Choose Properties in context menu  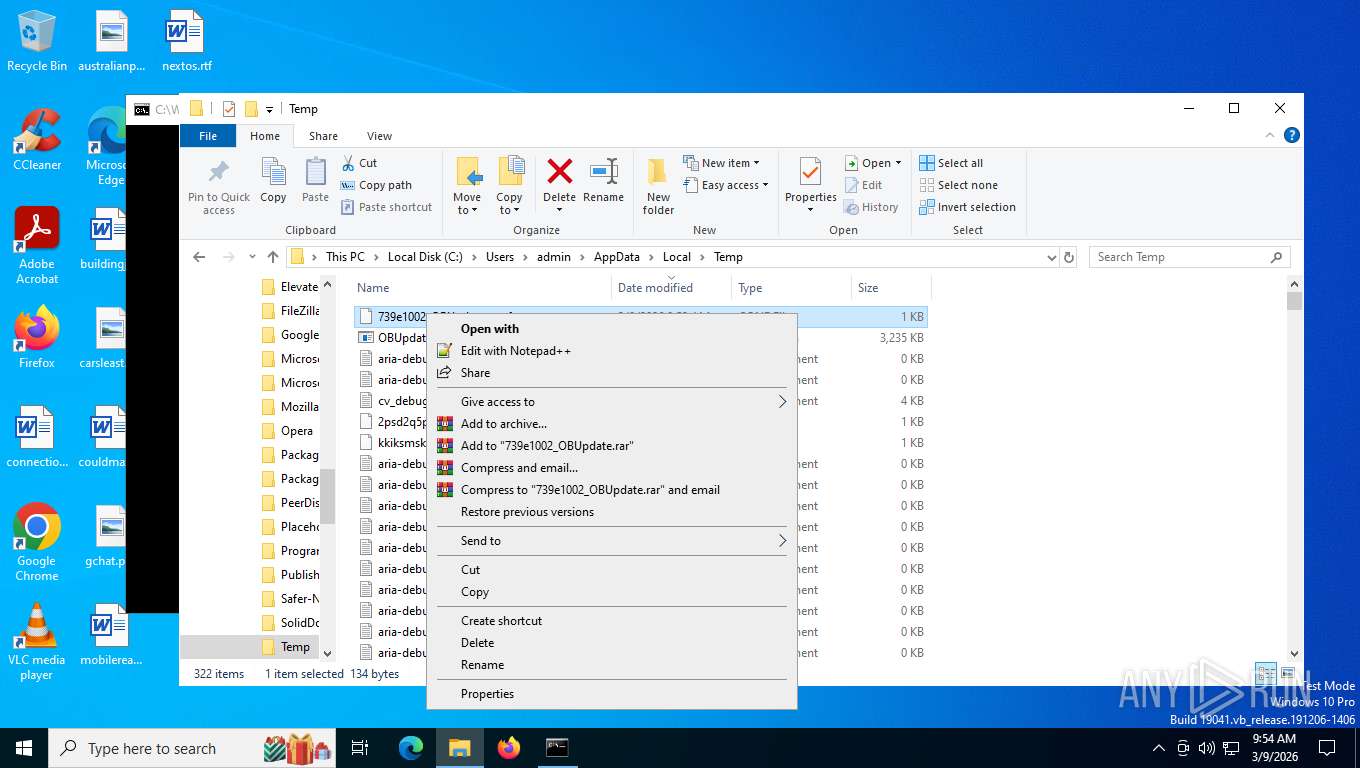pos(611,694)
